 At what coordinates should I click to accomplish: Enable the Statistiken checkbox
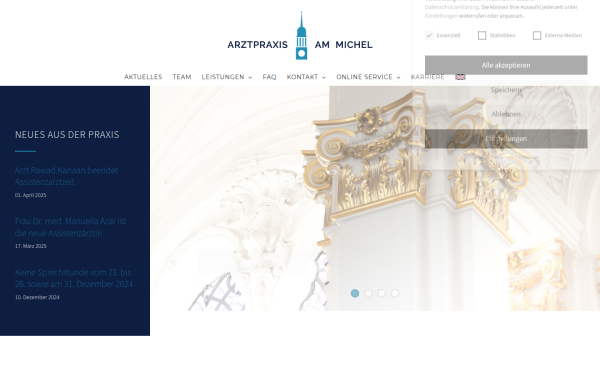(x=482, y=35)
